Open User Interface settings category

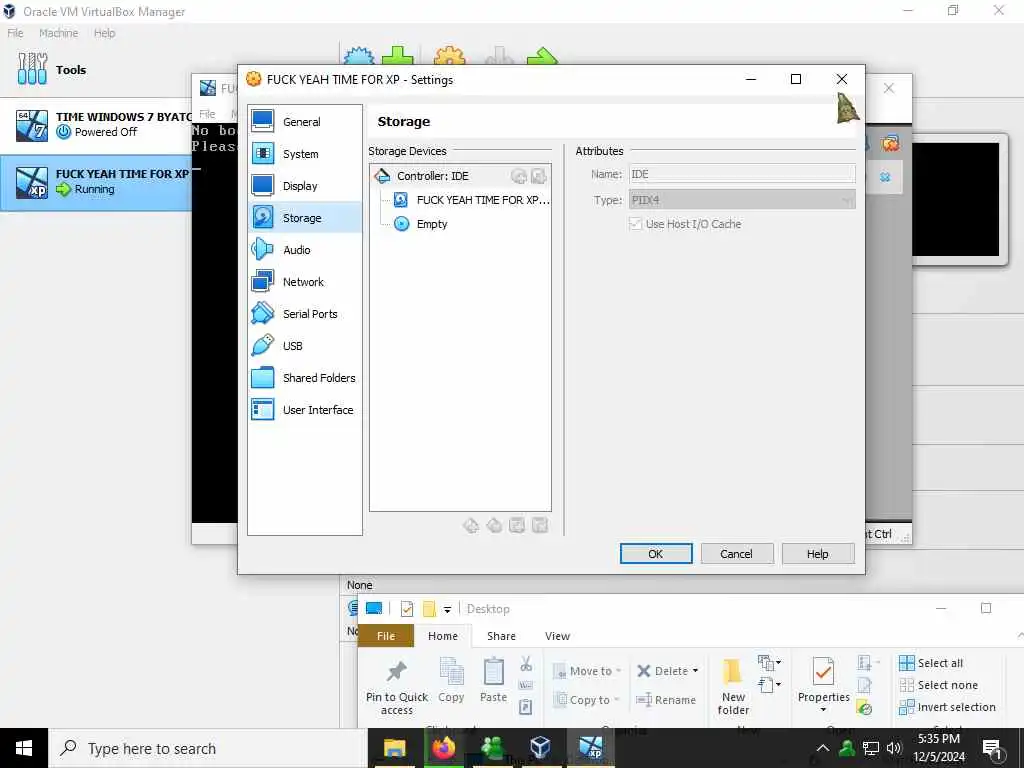tap(304, 409)
